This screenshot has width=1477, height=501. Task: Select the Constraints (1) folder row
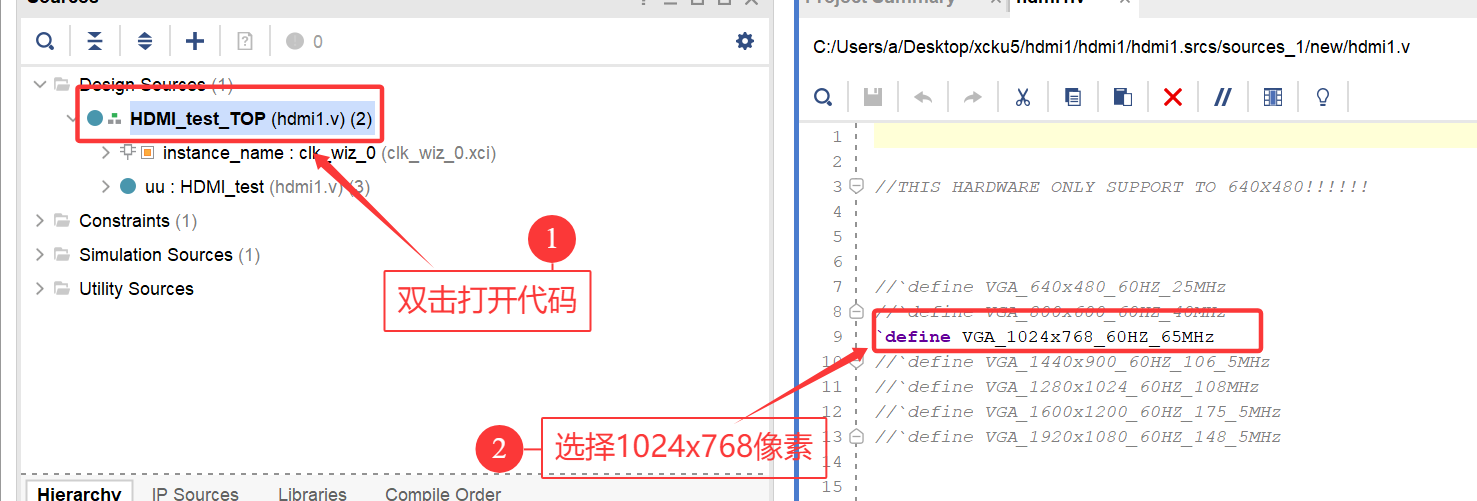click(x=138, y=220)
